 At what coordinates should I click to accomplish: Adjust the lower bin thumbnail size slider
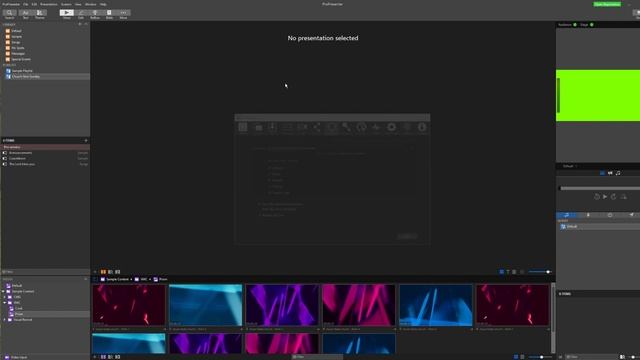(540, 357)
